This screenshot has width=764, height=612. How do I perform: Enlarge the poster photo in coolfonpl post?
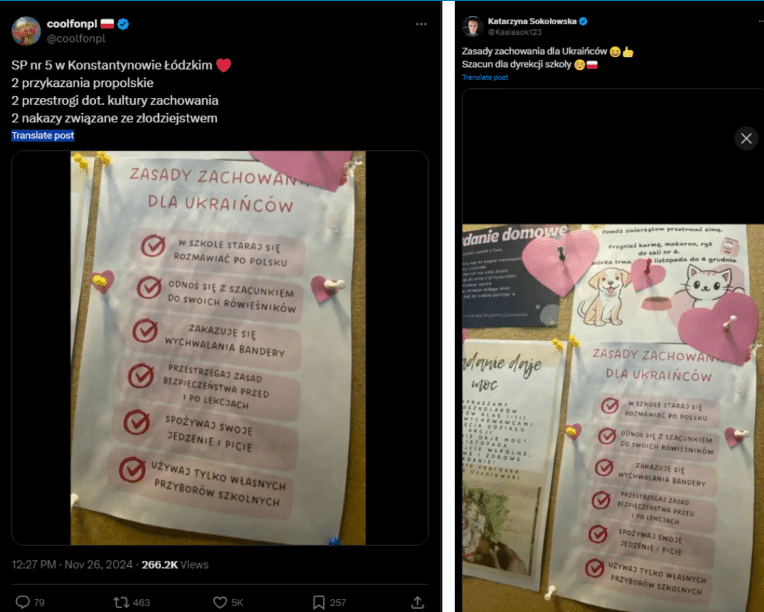[220, 347]
